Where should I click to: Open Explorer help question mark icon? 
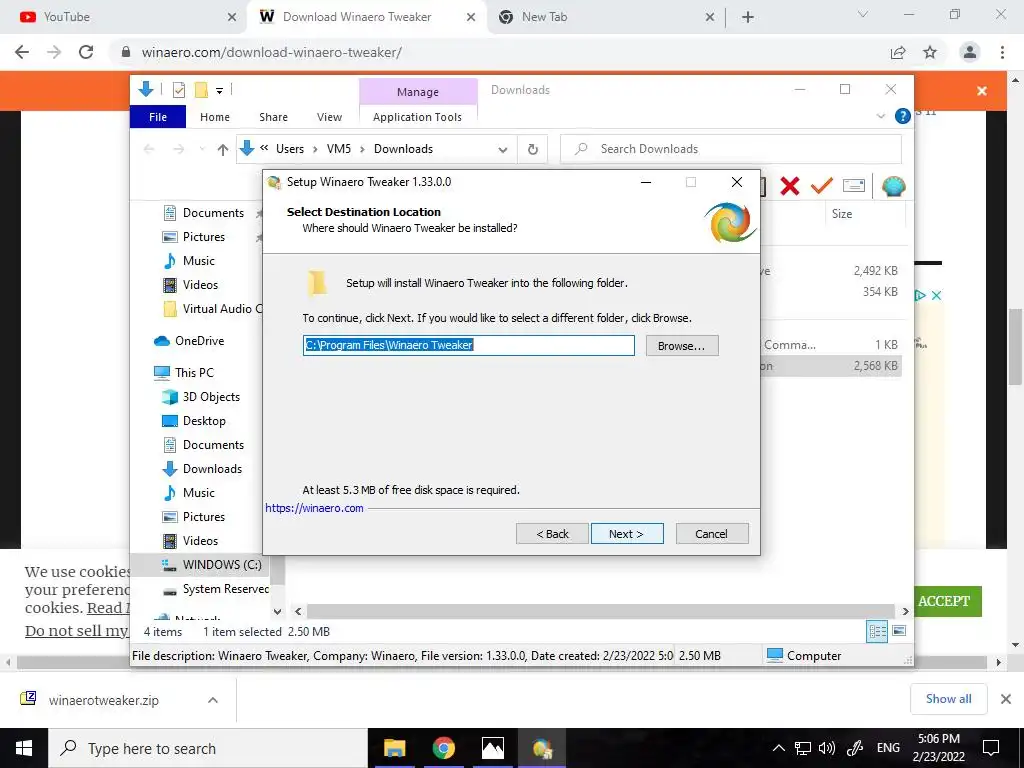[903, 116]
